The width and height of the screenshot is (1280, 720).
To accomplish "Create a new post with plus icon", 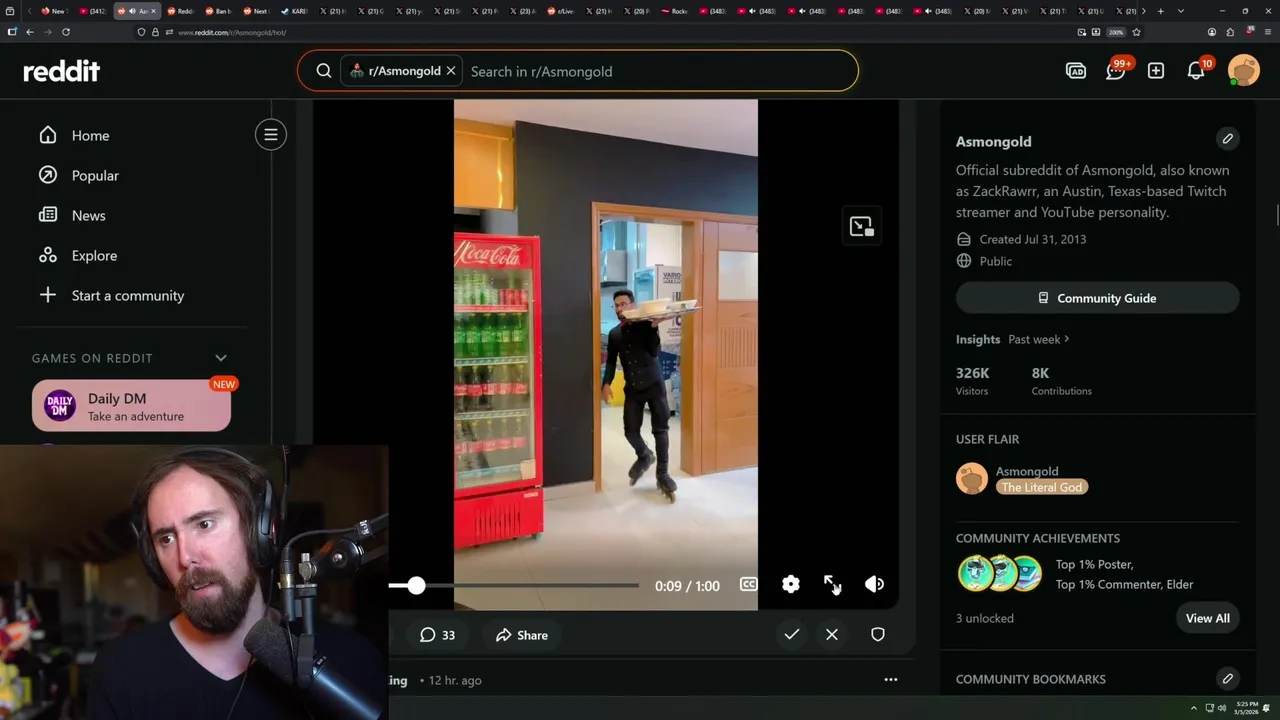I will click(1156, 71).
